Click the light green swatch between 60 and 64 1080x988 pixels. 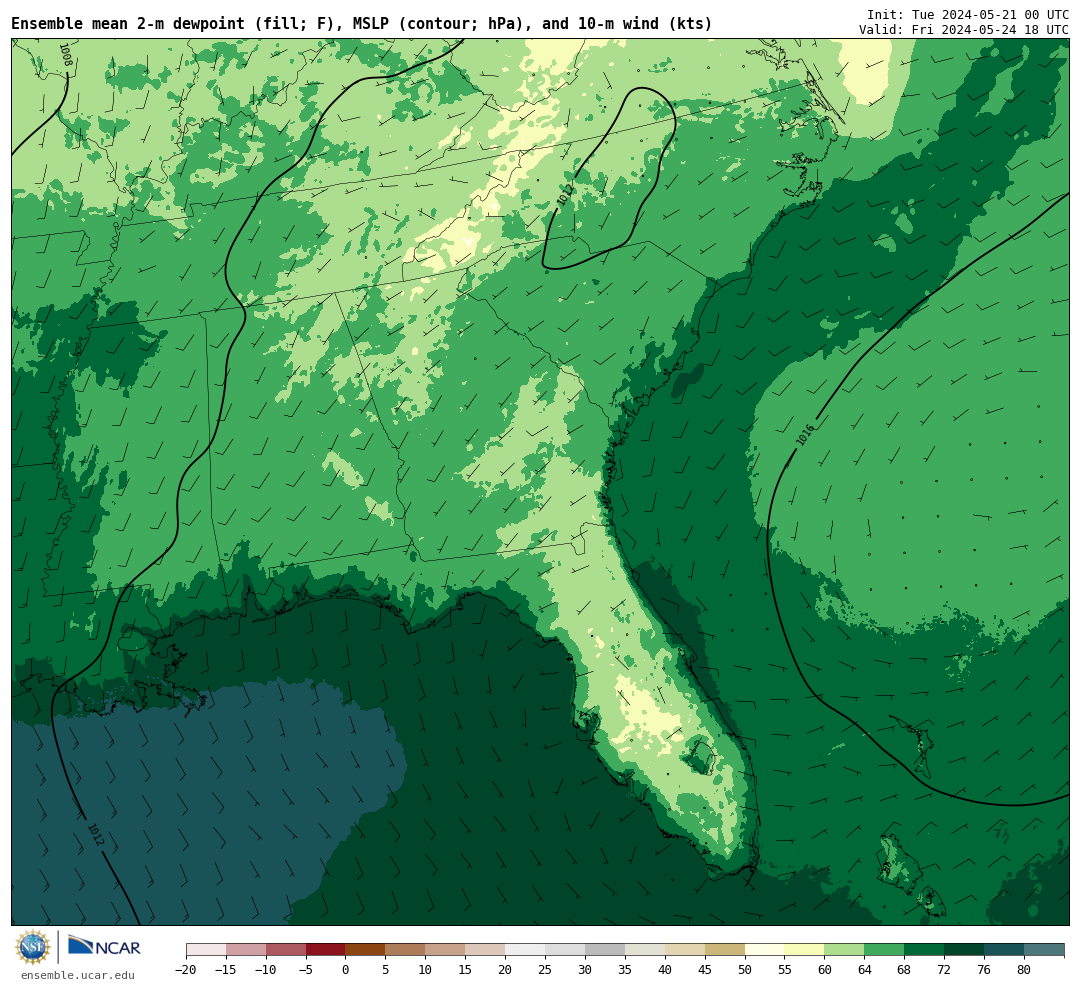click(844, 950)
